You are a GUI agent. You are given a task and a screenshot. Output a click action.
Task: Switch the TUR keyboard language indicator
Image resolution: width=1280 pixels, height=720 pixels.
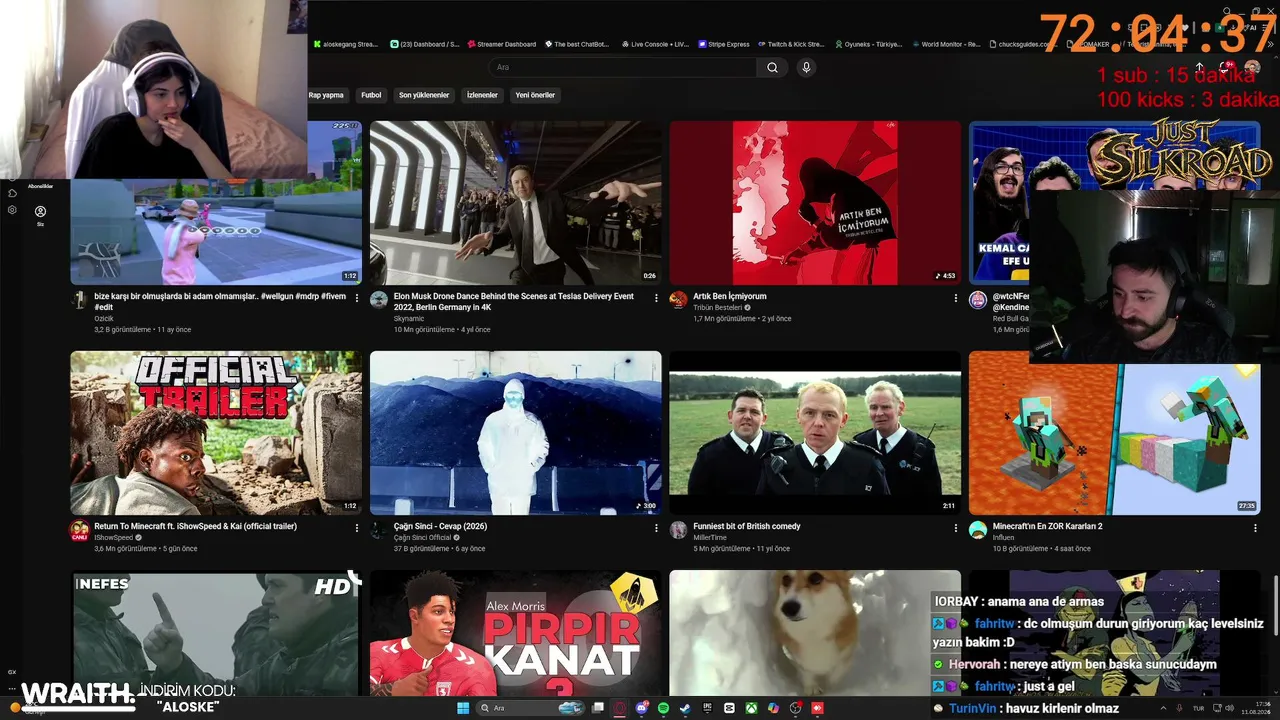point(1198,708)
